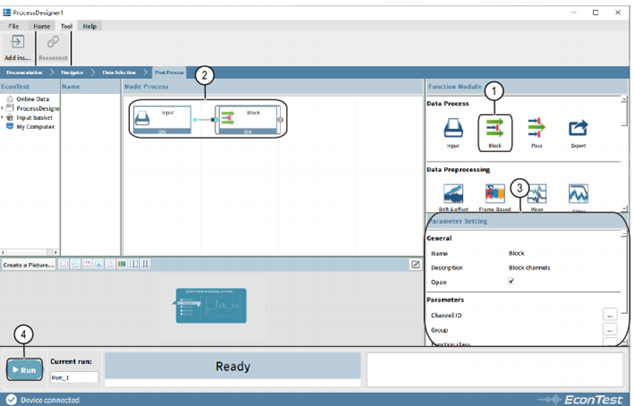This screenshot has width=634, height=406.
Task: Click the double cursor bars toolbar icon
Action: tap(145, 264)
